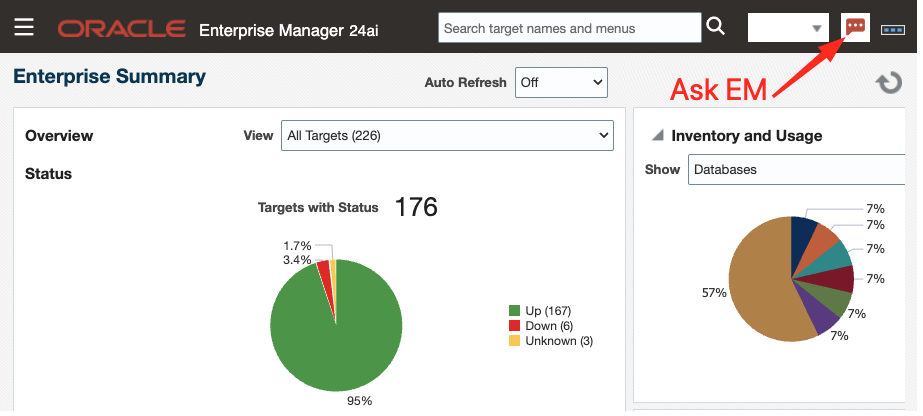Open the View All Targets dropdown
The width and height of the screenshot is (923, 416).
pyautogui.click(x=447, y=135)
